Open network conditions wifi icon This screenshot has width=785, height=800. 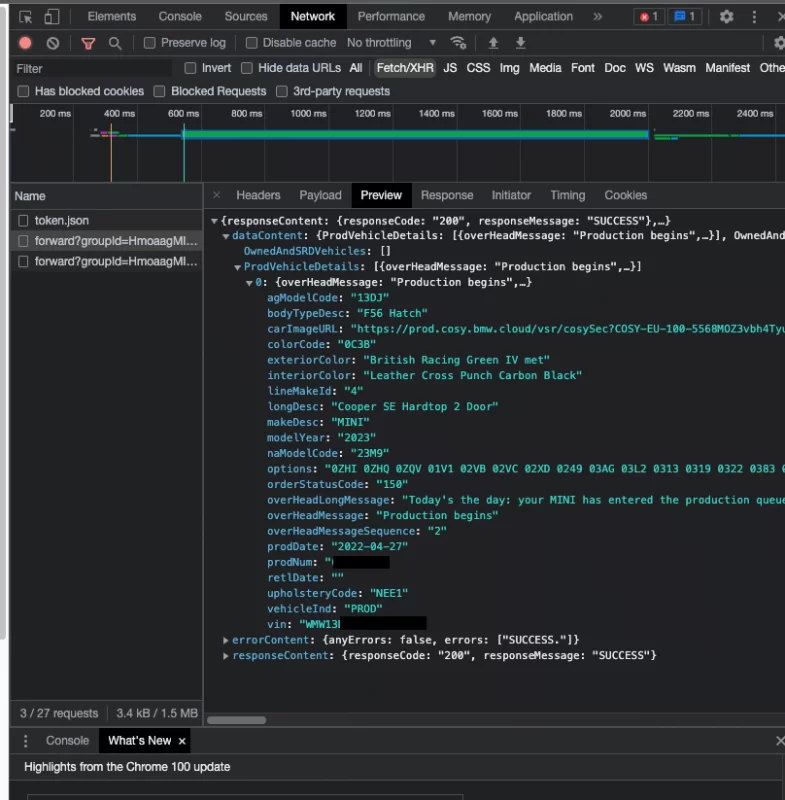click(x=458, y=43)
